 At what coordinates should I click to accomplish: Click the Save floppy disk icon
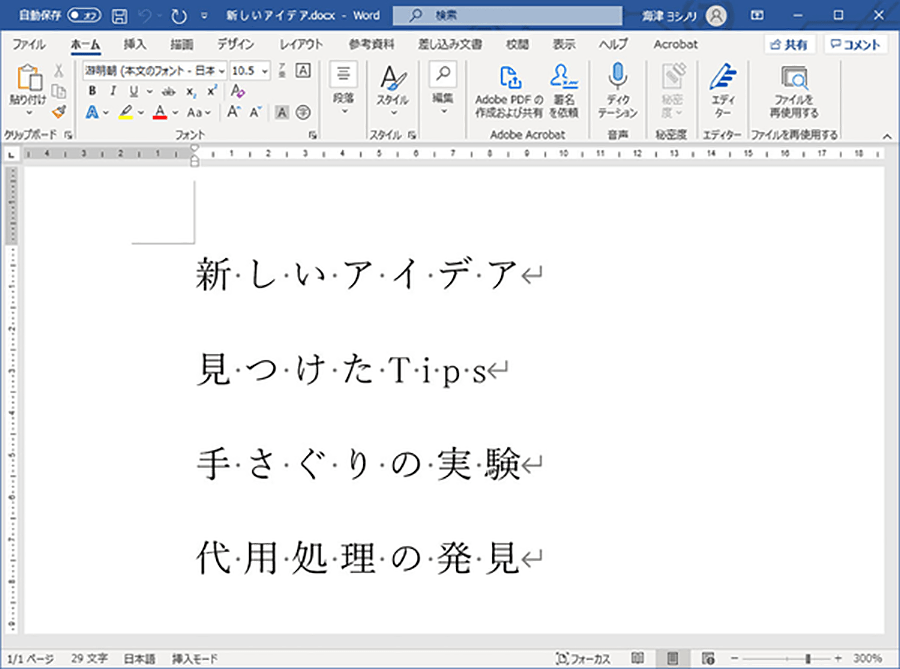pyautogui.click(x=119, y=16)
